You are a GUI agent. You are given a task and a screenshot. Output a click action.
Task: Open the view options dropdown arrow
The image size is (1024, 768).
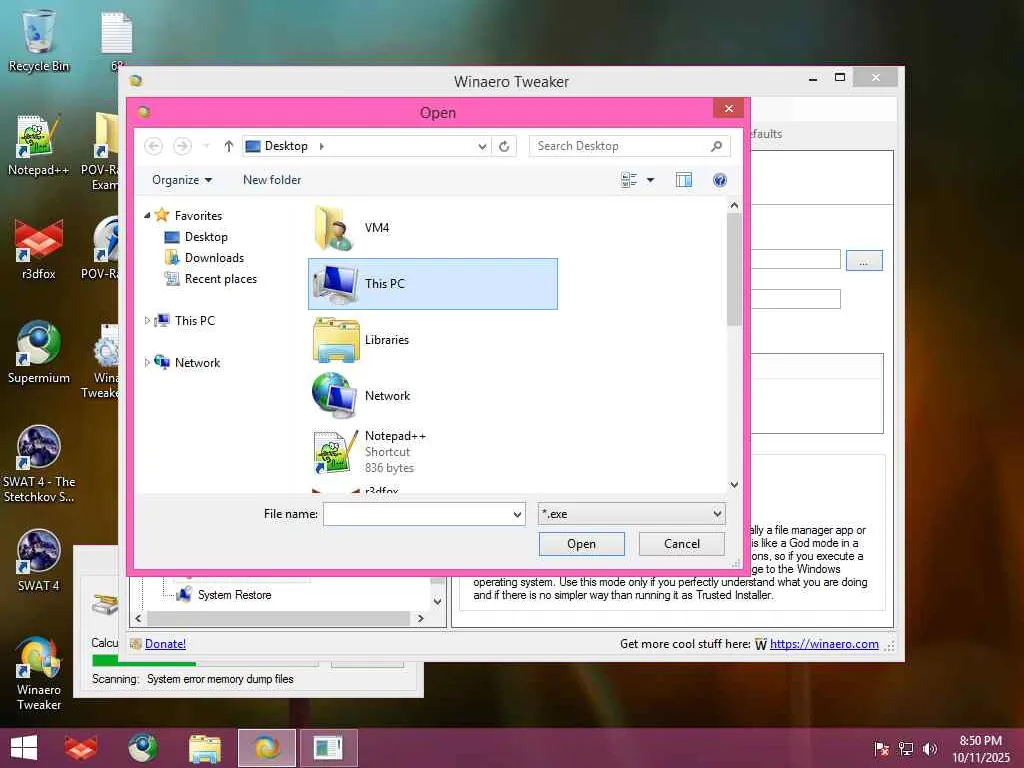[x=650, y=180]
